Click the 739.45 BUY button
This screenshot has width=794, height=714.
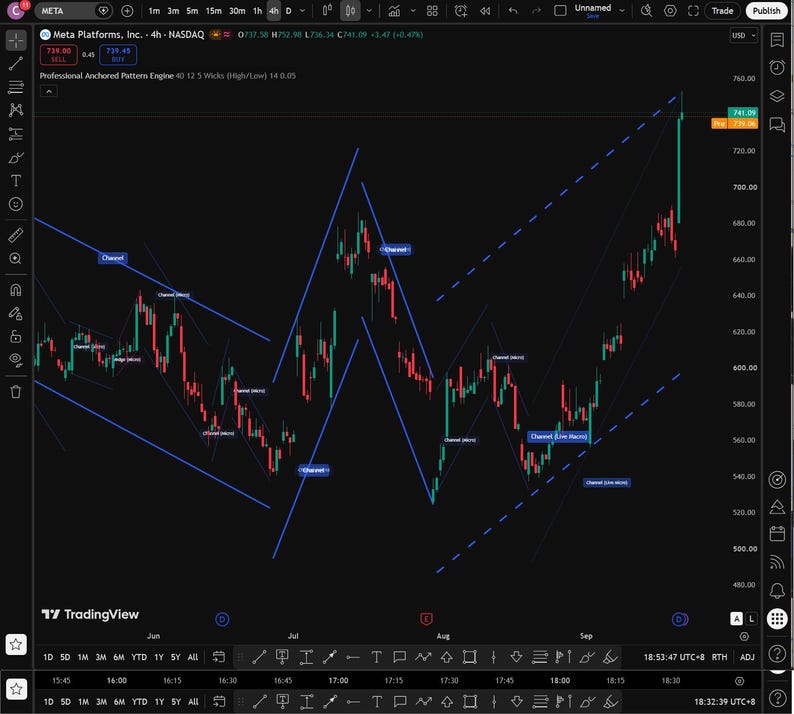click(118, 55)
